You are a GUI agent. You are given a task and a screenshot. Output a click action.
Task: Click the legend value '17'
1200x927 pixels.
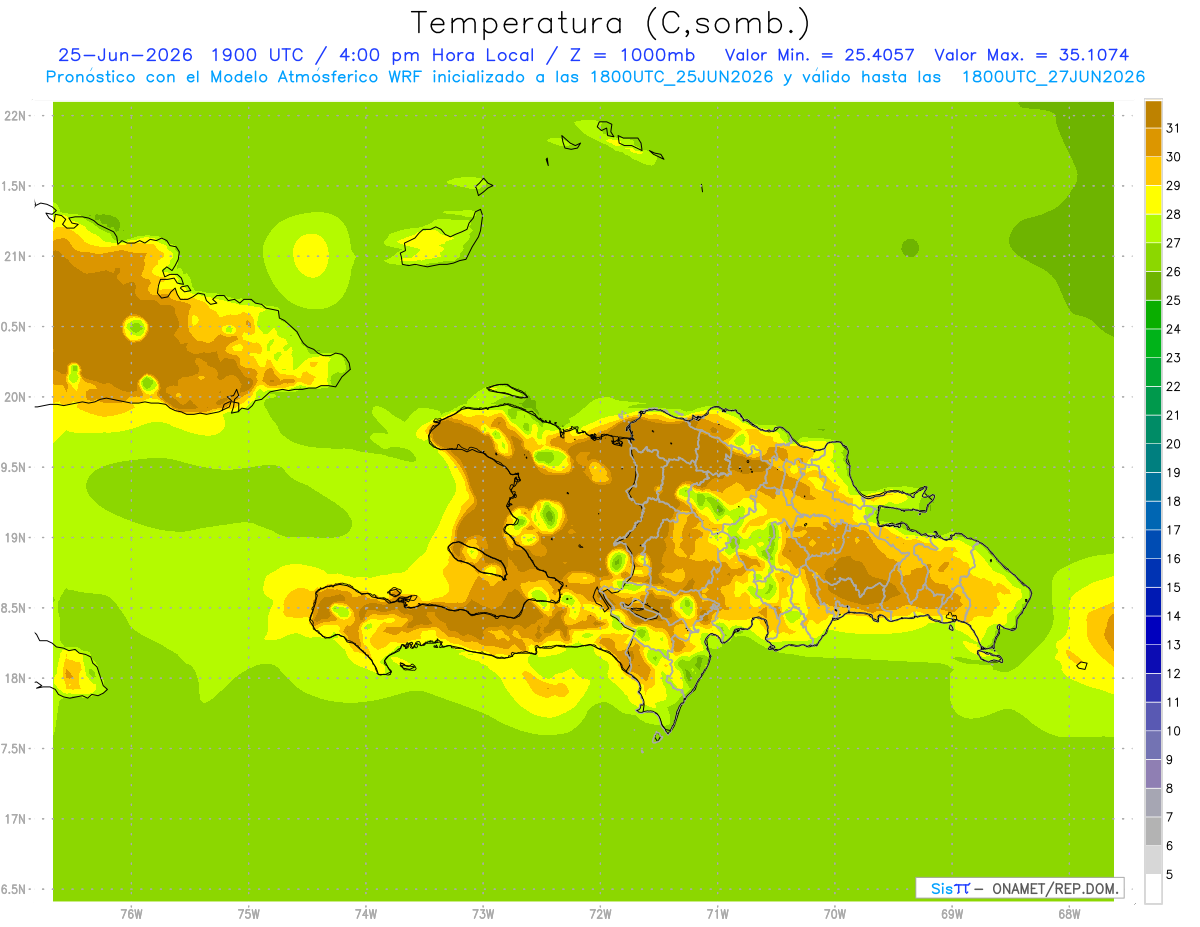pyautogui.click(x=1173, y=530)
